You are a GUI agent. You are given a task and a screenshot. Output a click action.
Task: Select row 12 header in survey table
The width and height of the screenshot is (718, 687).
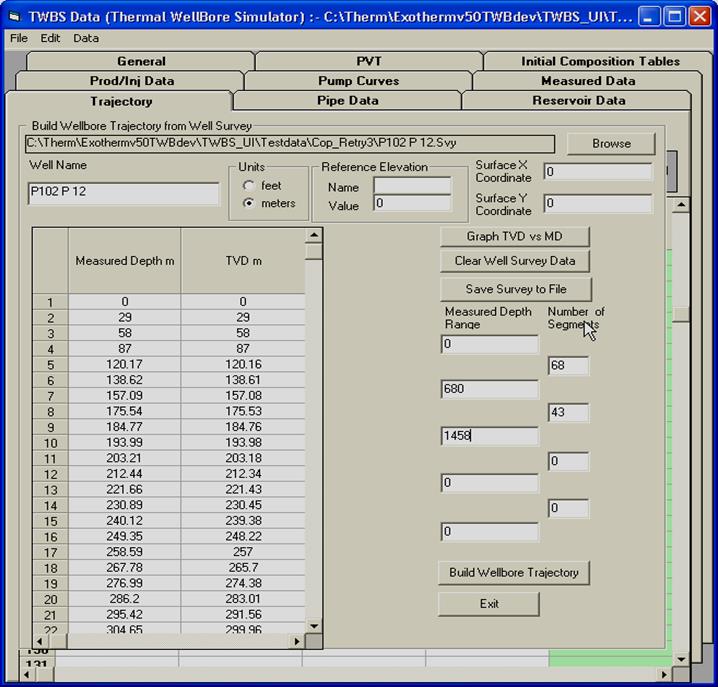(x=50, y=474)
